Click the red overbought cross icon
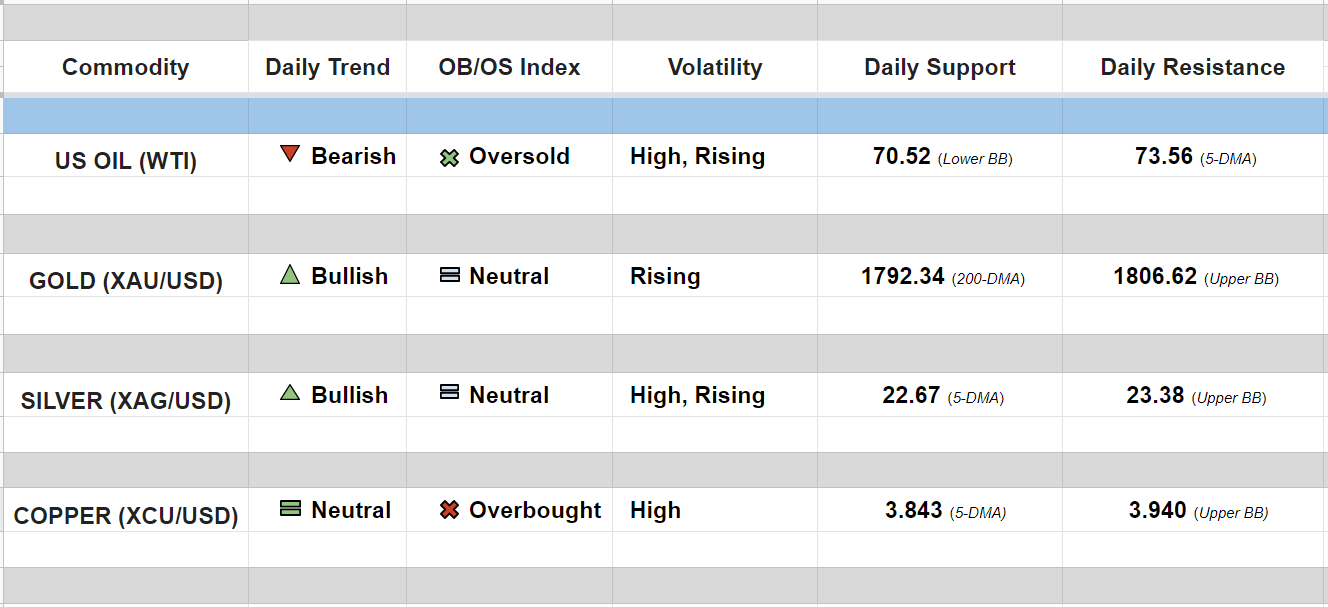1328x607 pixels. coord(449,510)
